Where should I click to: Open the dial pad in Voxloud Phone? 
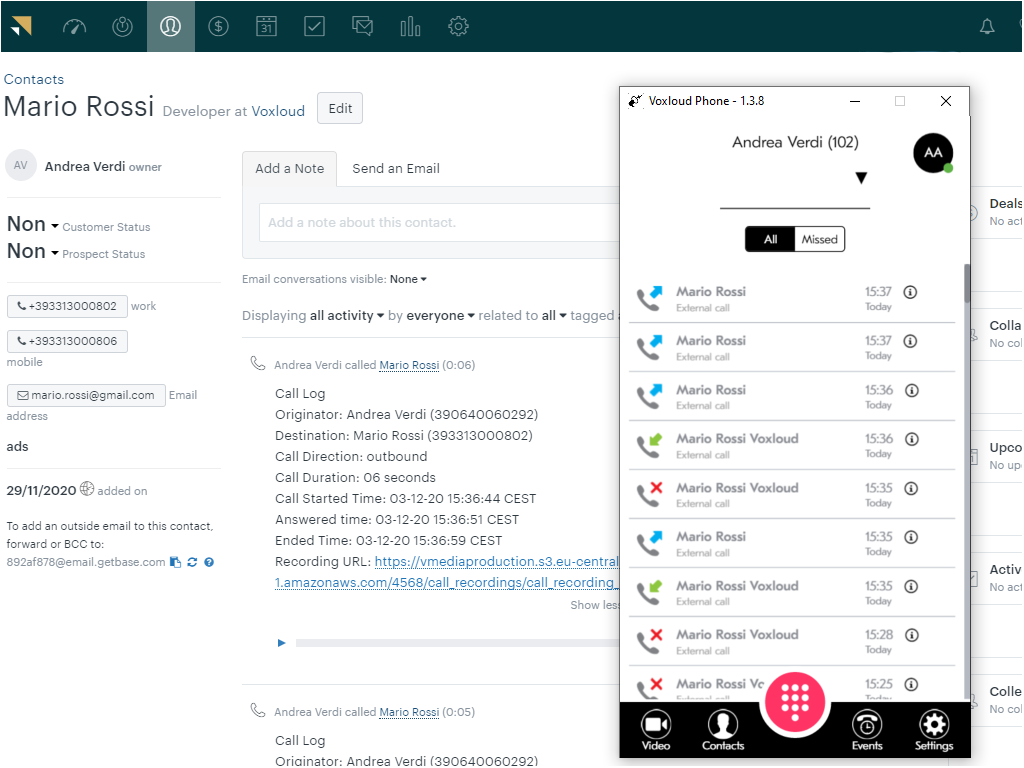pos(794,702)
